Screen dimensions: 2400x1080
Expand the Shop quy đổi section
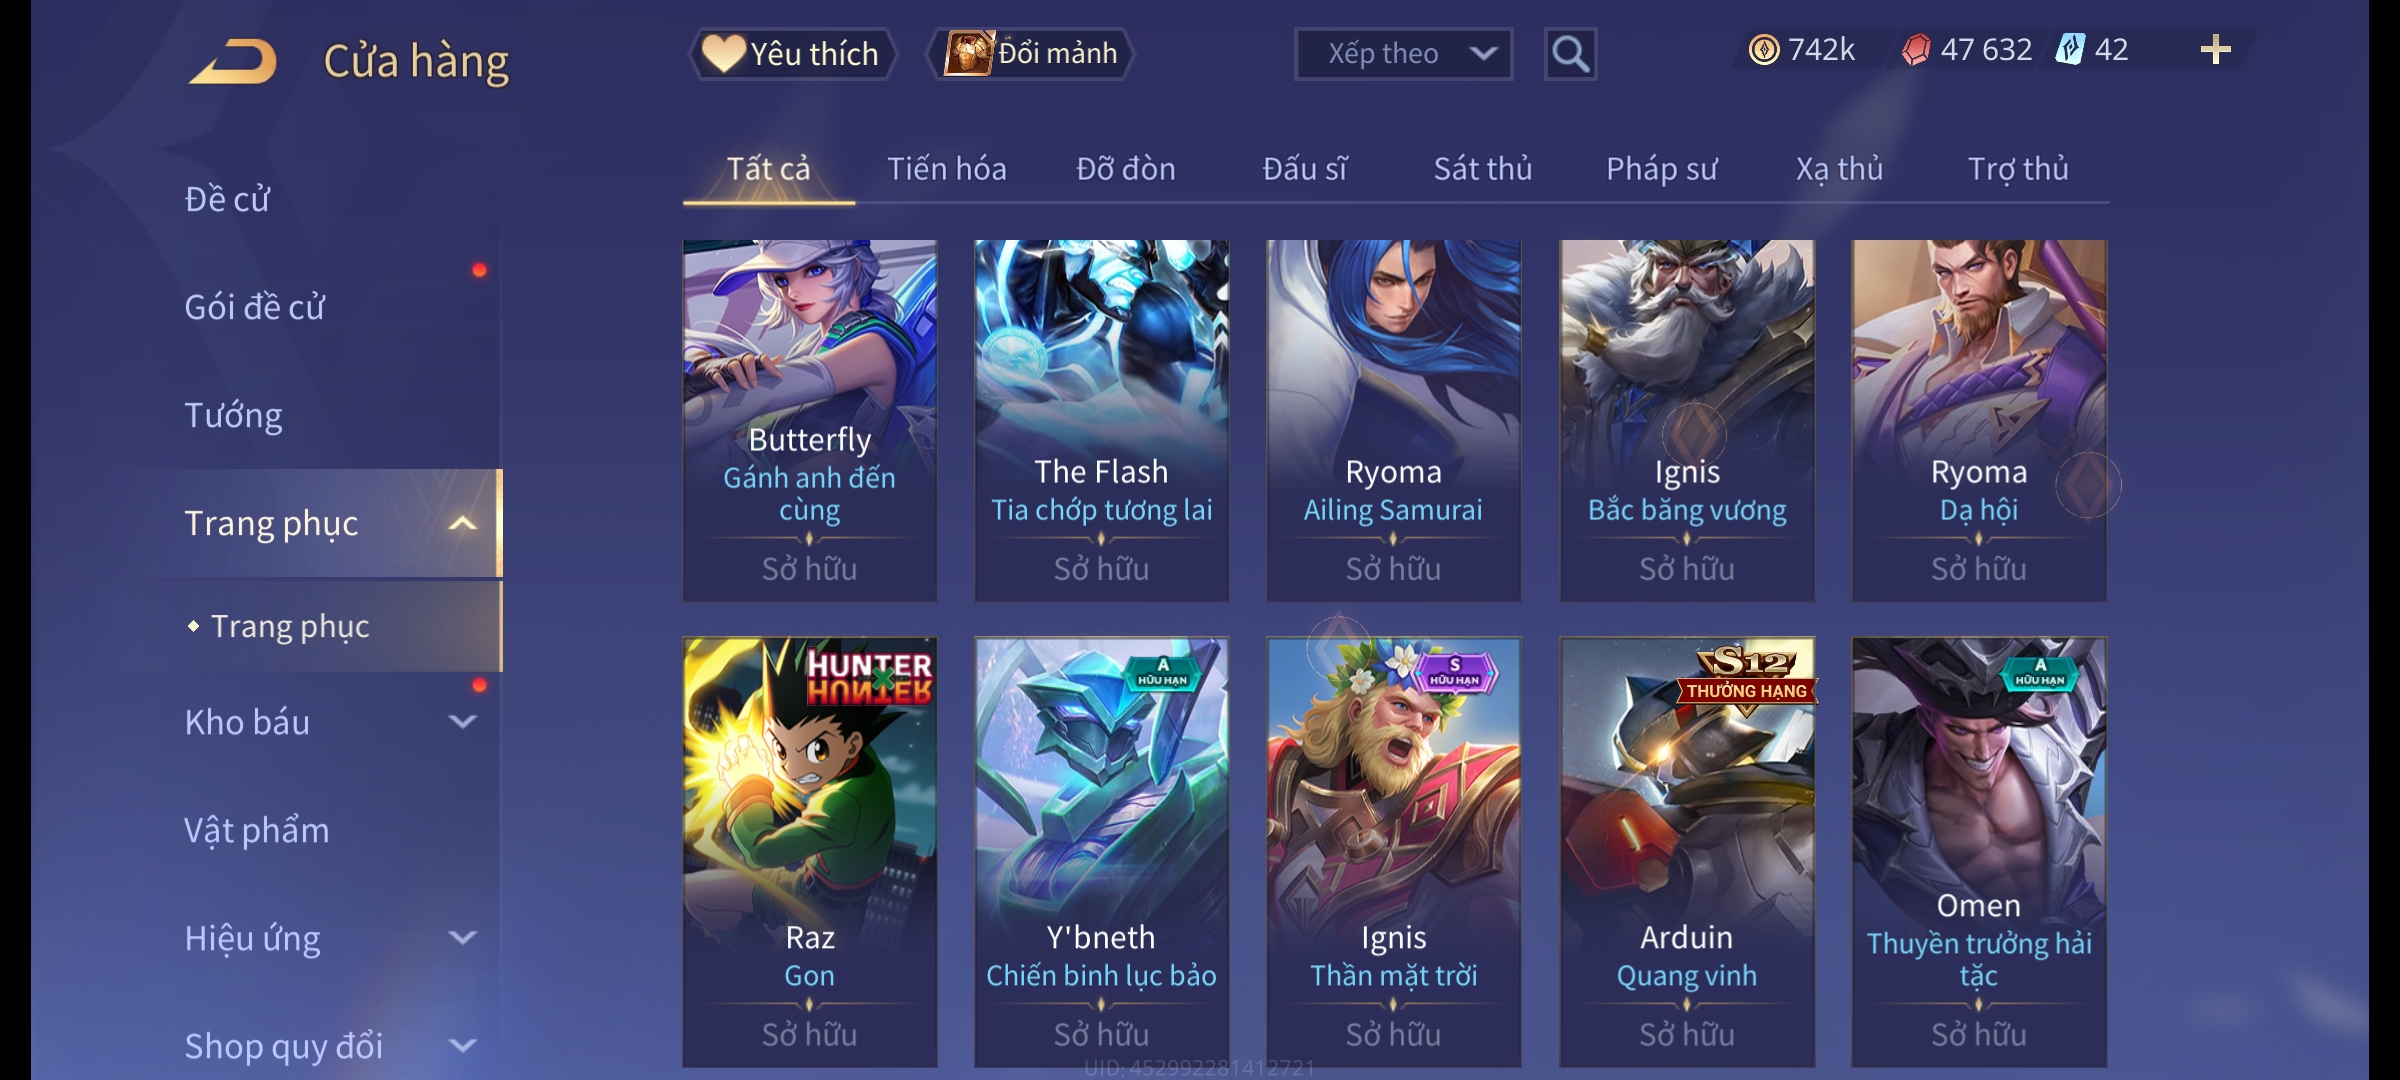coord(462,1046)
